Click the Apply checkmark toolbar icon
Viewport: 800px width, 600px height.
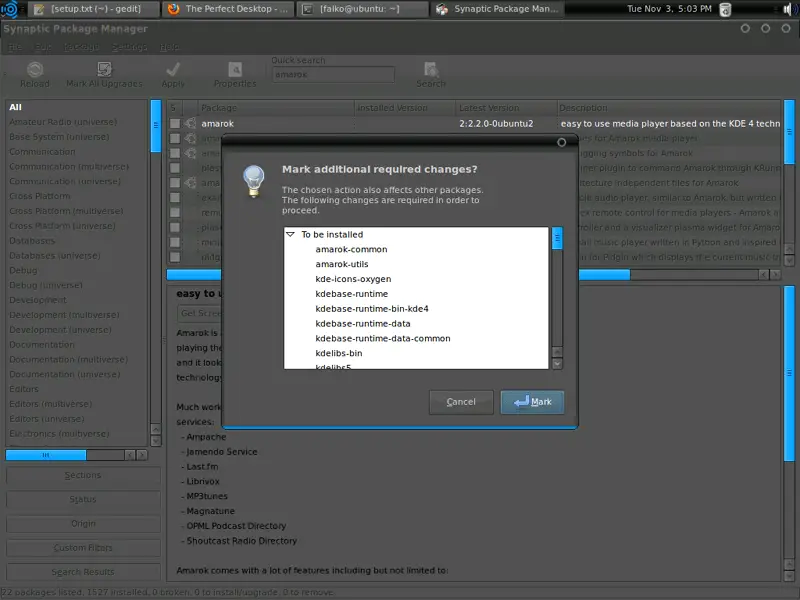173,69
